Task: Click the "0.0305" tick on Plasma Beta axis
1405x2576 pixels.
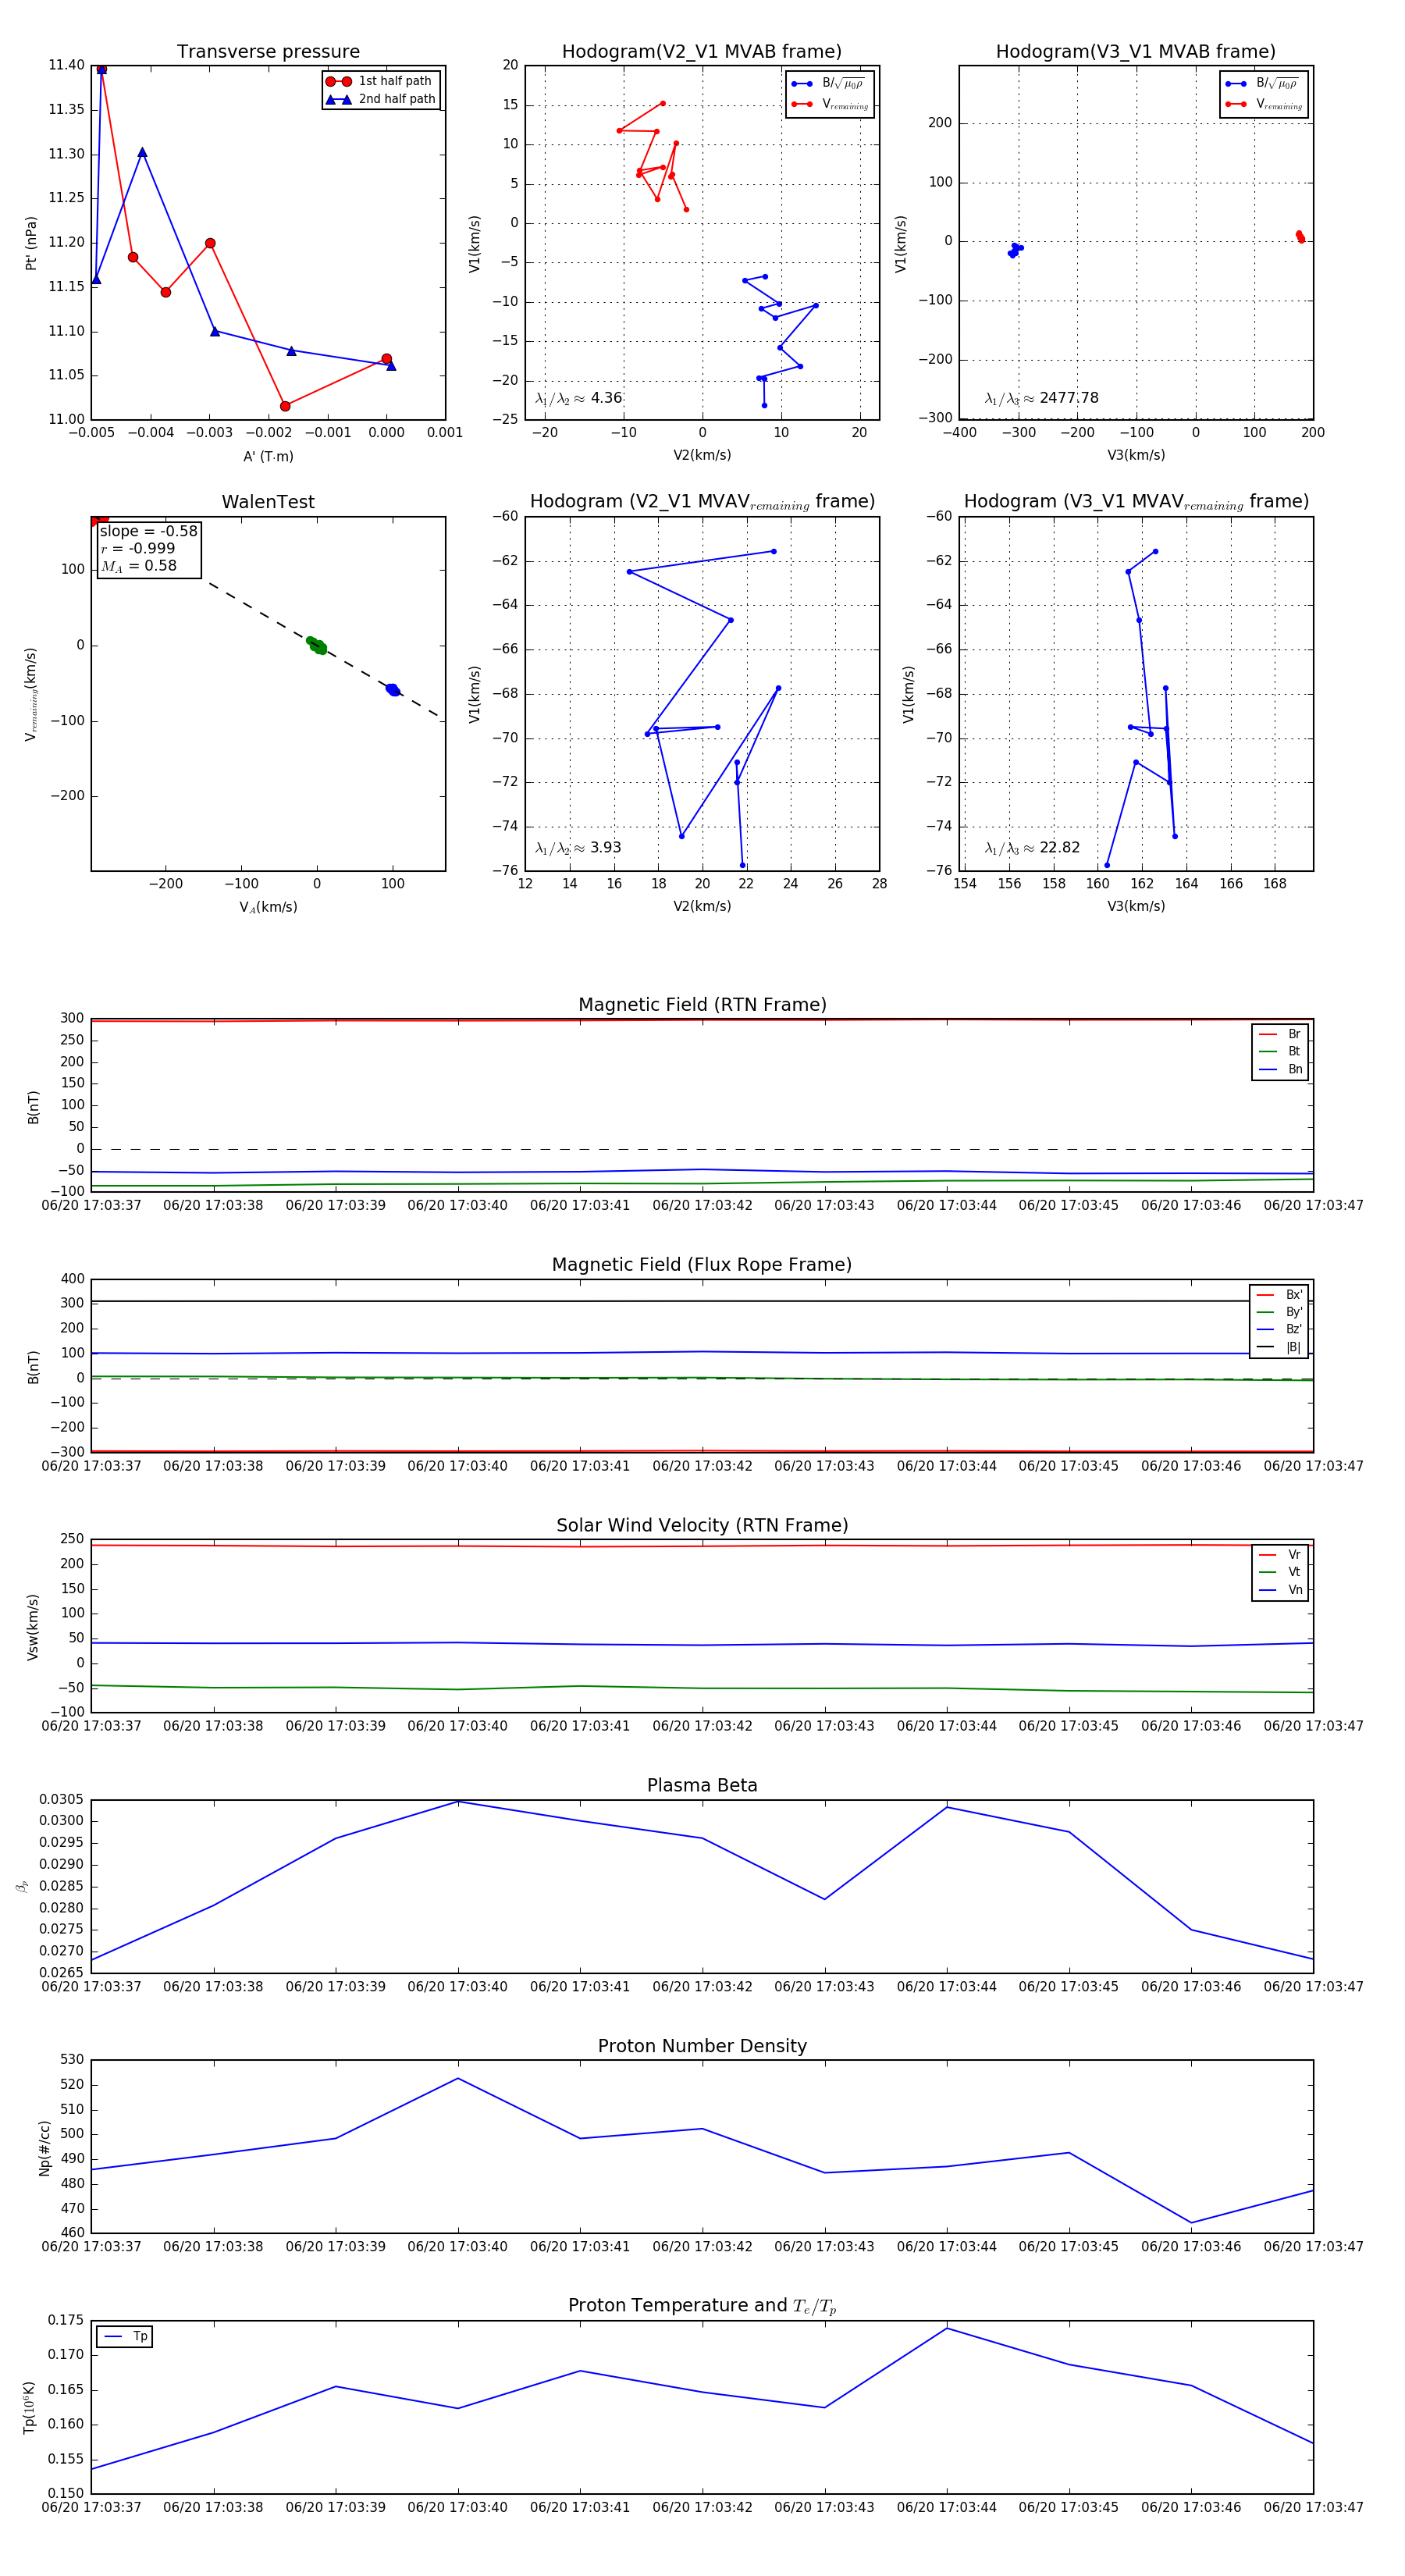Action: click(x=62, y=1800)
